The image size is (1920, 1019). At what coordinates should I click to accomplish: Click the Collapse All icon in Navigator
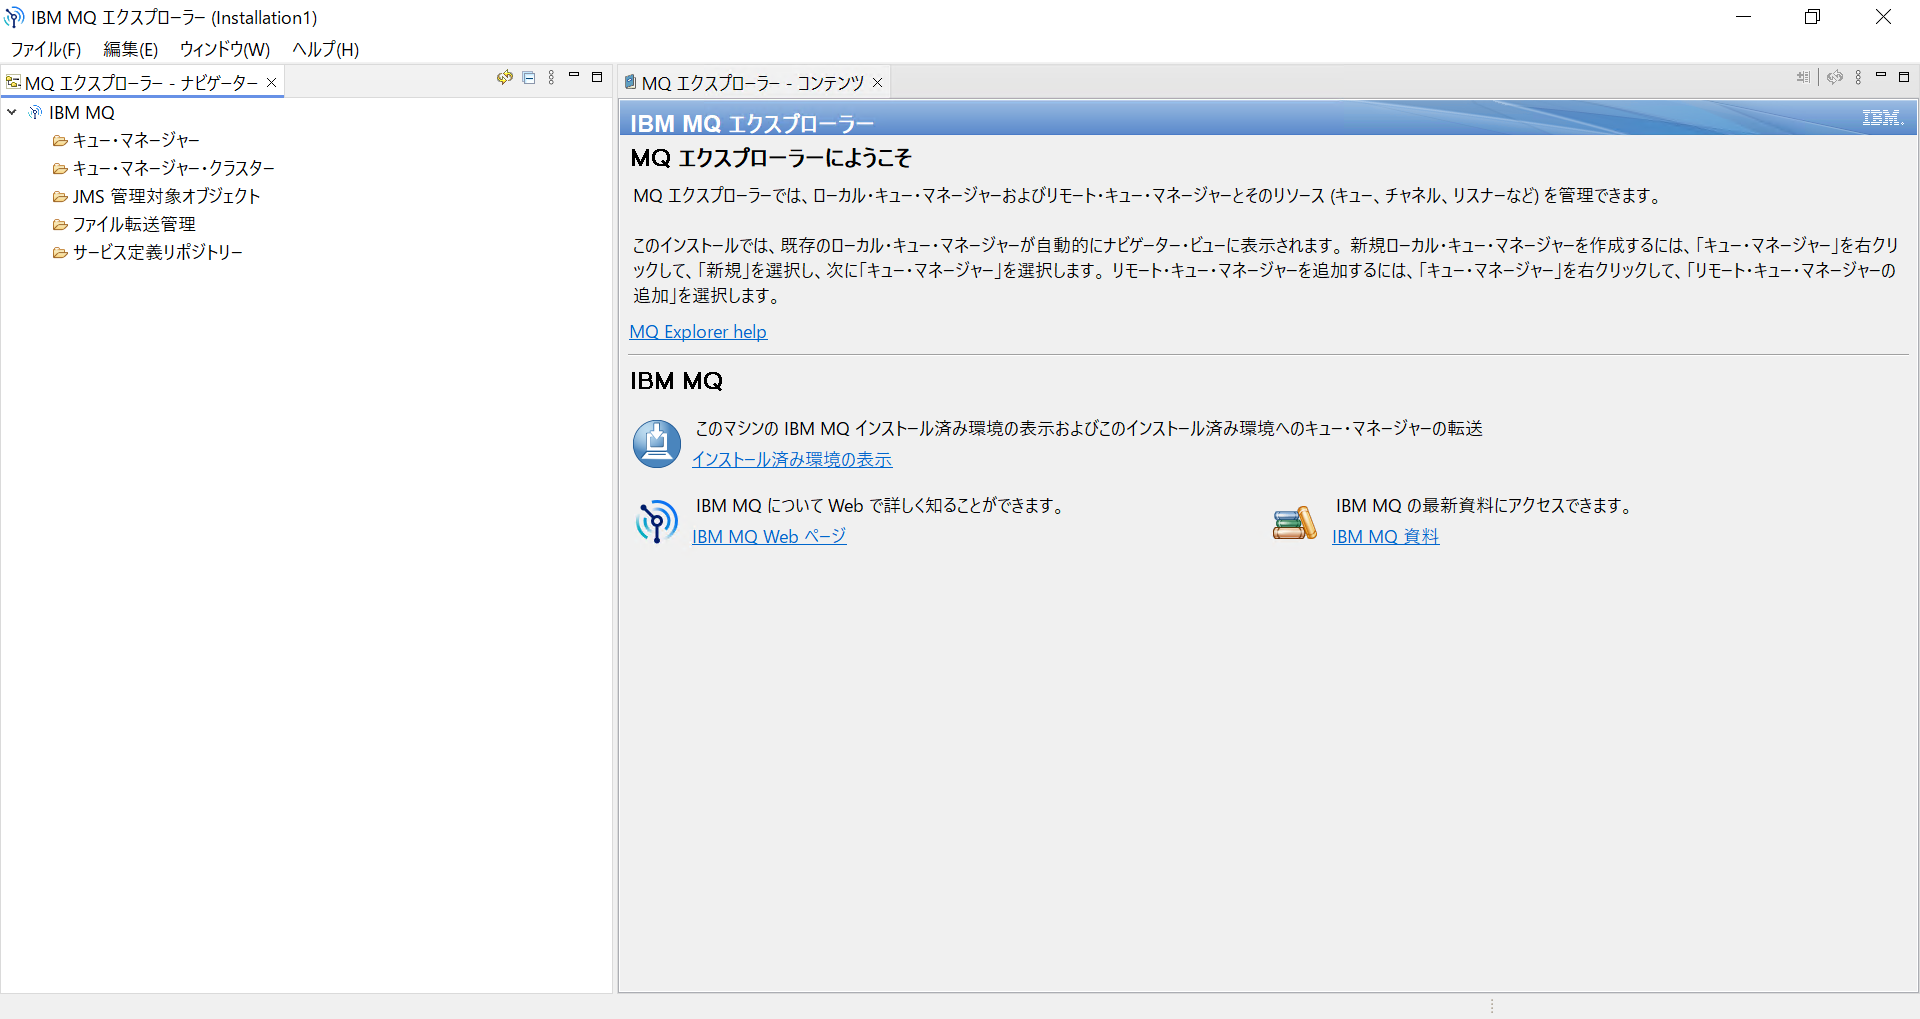tap(529, 78)
